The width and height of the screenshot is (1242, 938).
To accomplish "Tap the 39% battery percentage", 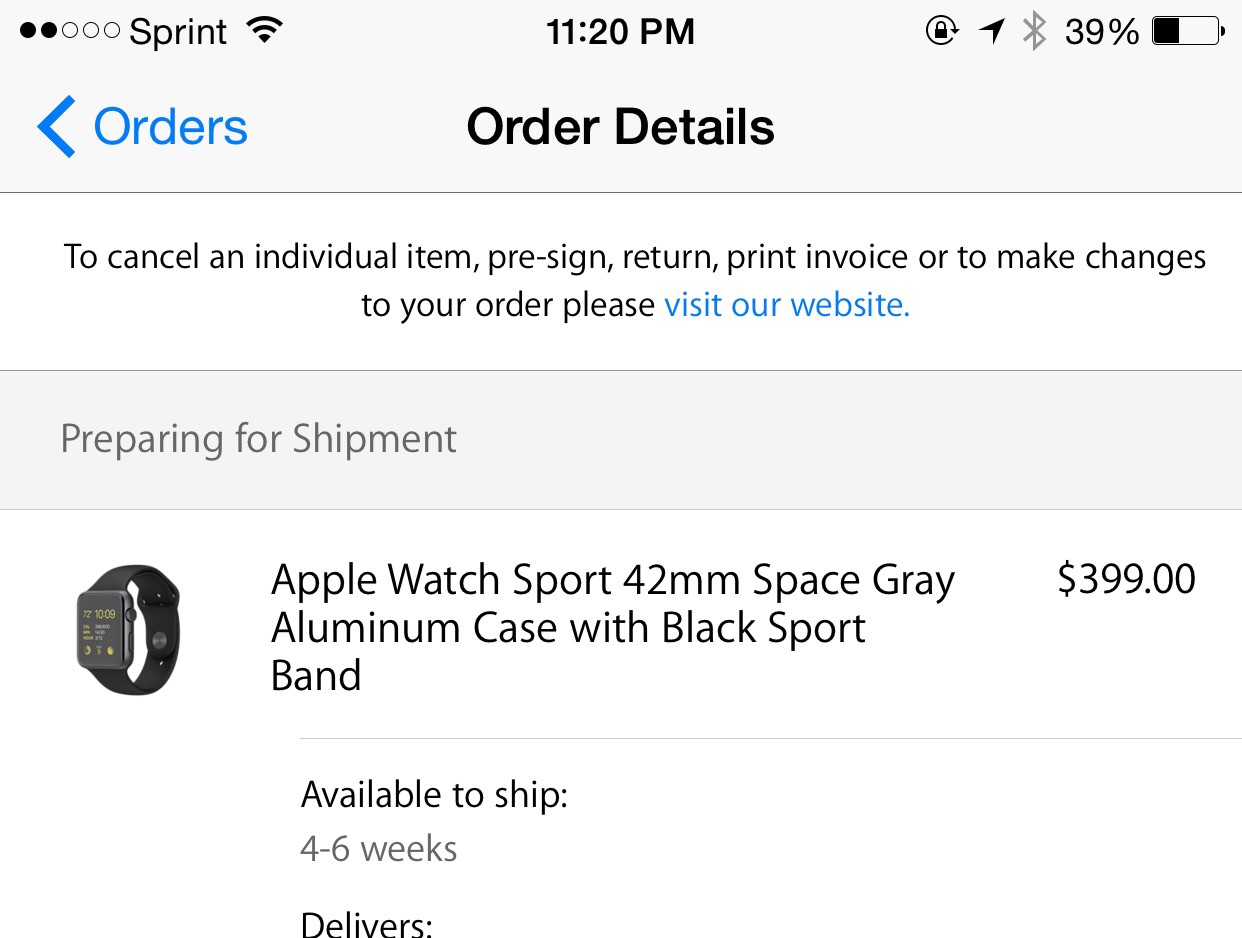I will coord(1101,33).
